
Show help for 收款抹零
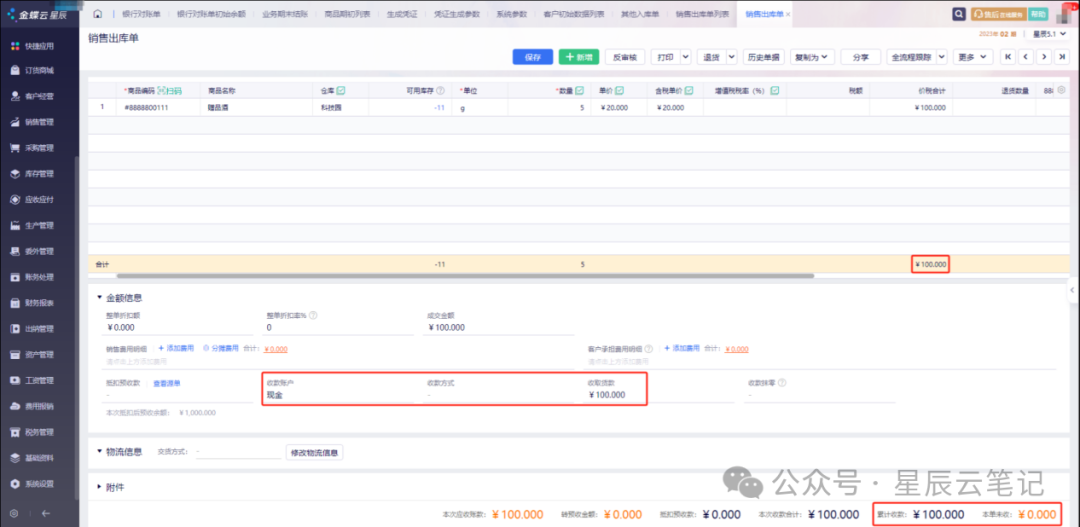(782, 382)
